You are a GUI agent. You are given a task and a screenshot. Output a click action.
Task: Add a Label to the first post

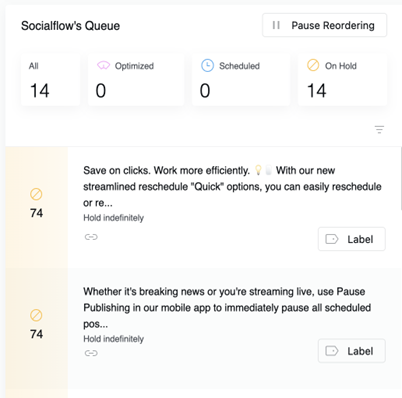[x=352, y=239]
